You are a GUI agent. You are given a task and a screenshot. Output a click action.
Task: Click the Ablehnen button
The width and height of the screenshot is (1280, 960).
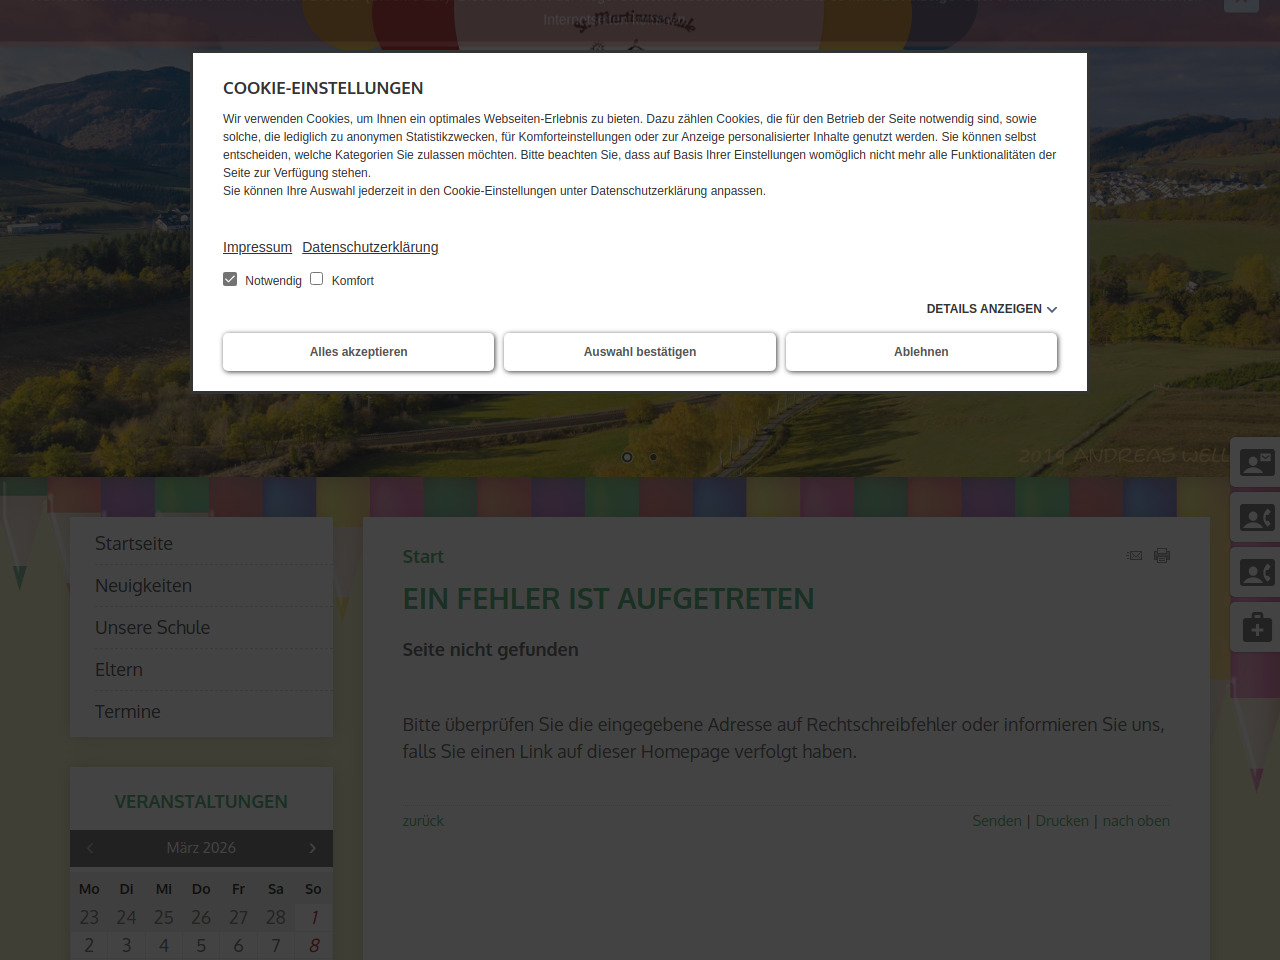click(921, 352)
